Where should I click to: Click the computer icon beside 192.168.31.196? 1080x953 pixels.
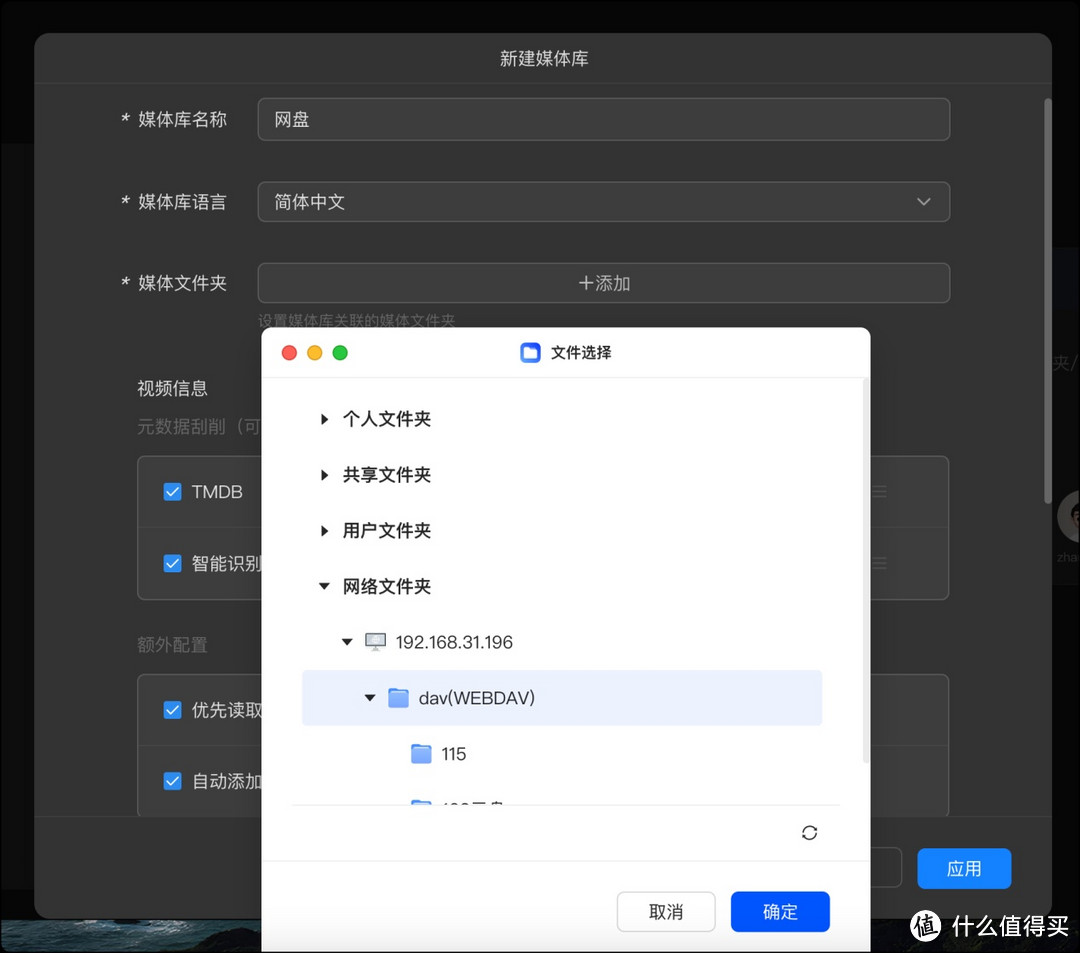tap(375, 642)
